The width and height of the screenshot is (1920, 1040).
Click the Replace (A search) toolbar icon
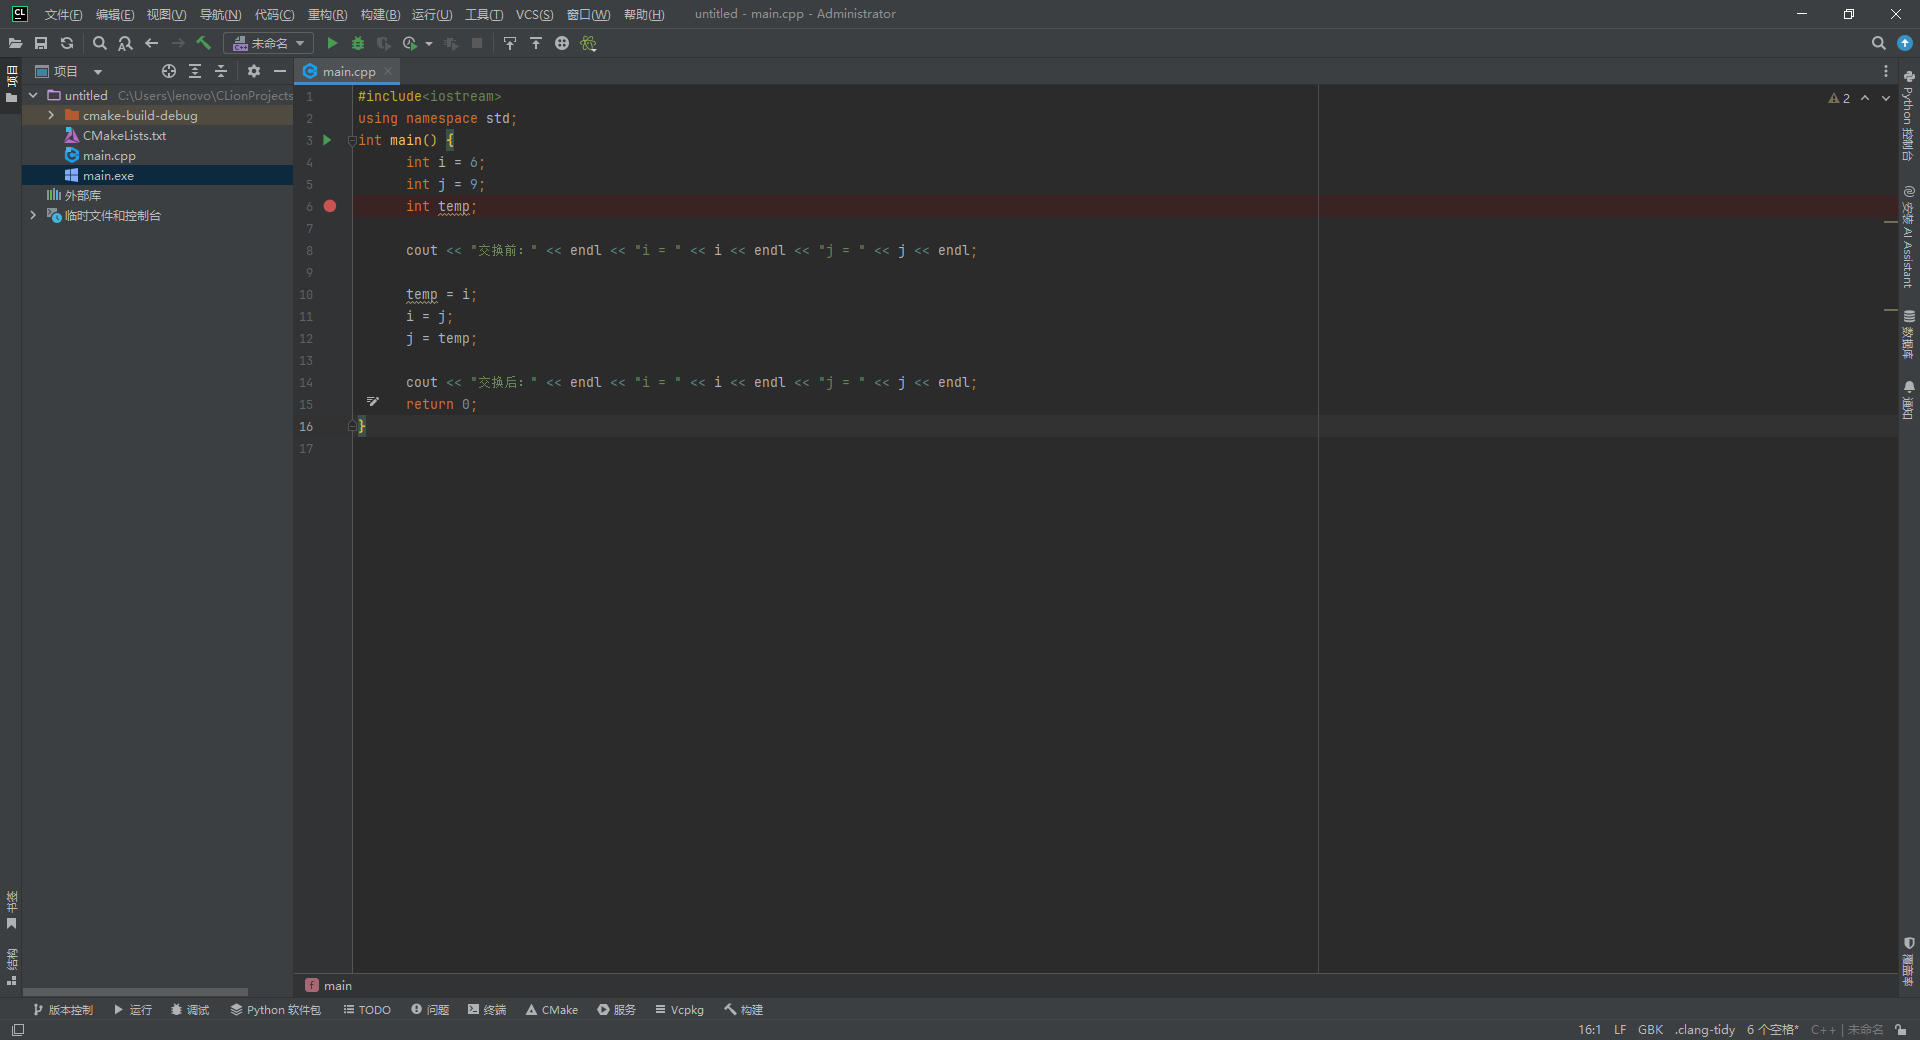[125, 43]
